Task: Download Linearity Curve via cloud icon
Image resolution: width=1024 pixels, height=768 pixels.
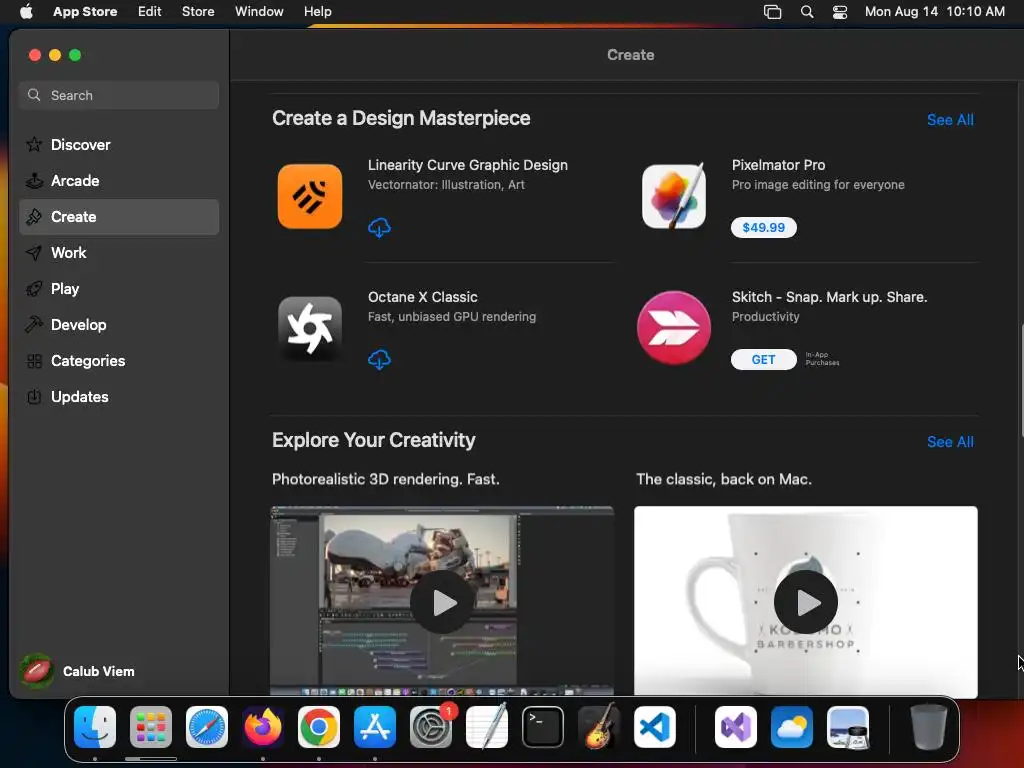Action: [379, 228]
